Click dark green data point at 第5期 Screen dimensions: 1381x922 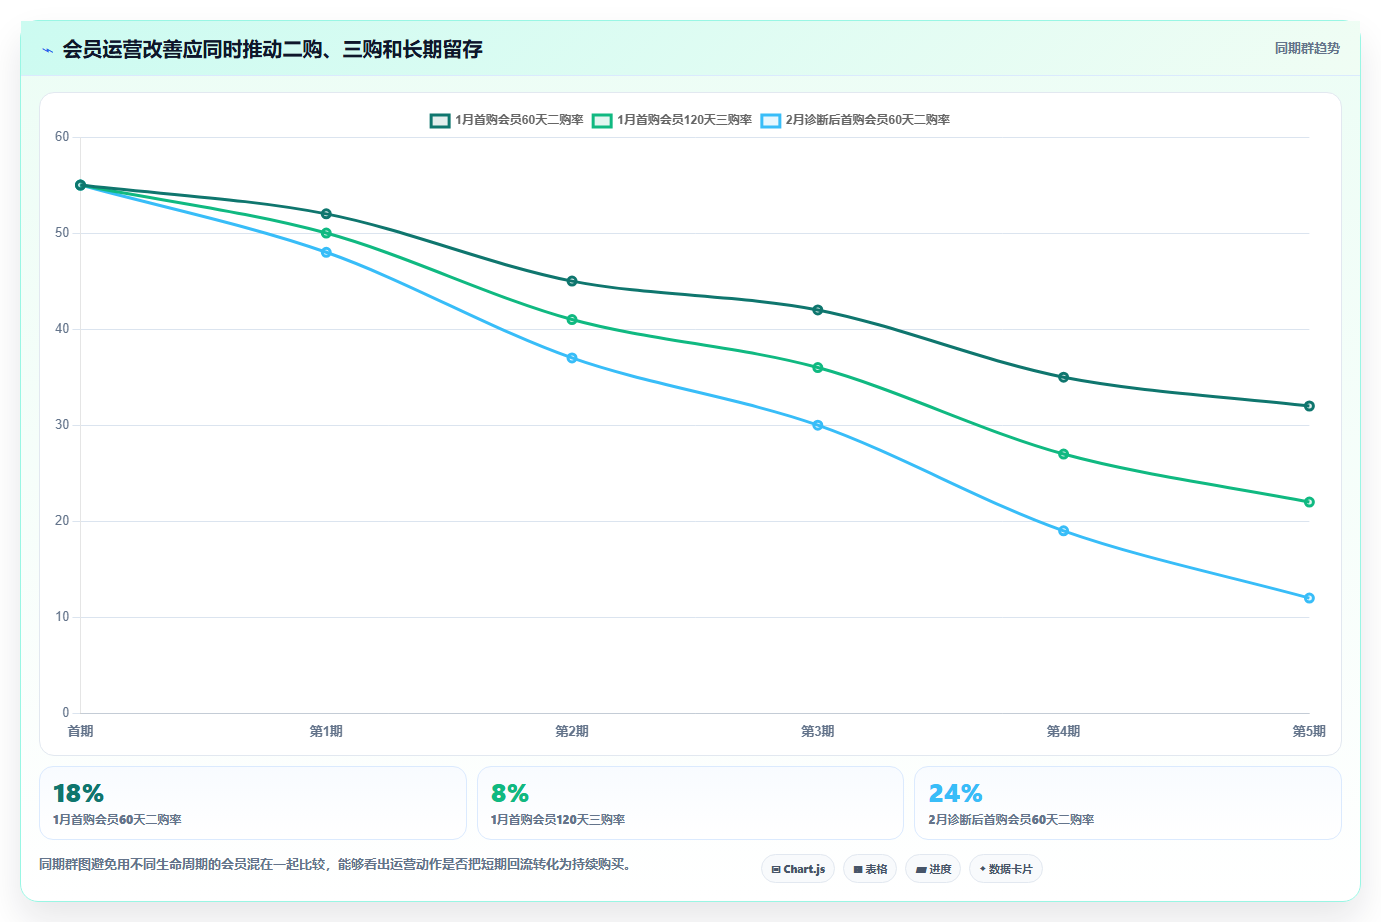pos(1309,406)
